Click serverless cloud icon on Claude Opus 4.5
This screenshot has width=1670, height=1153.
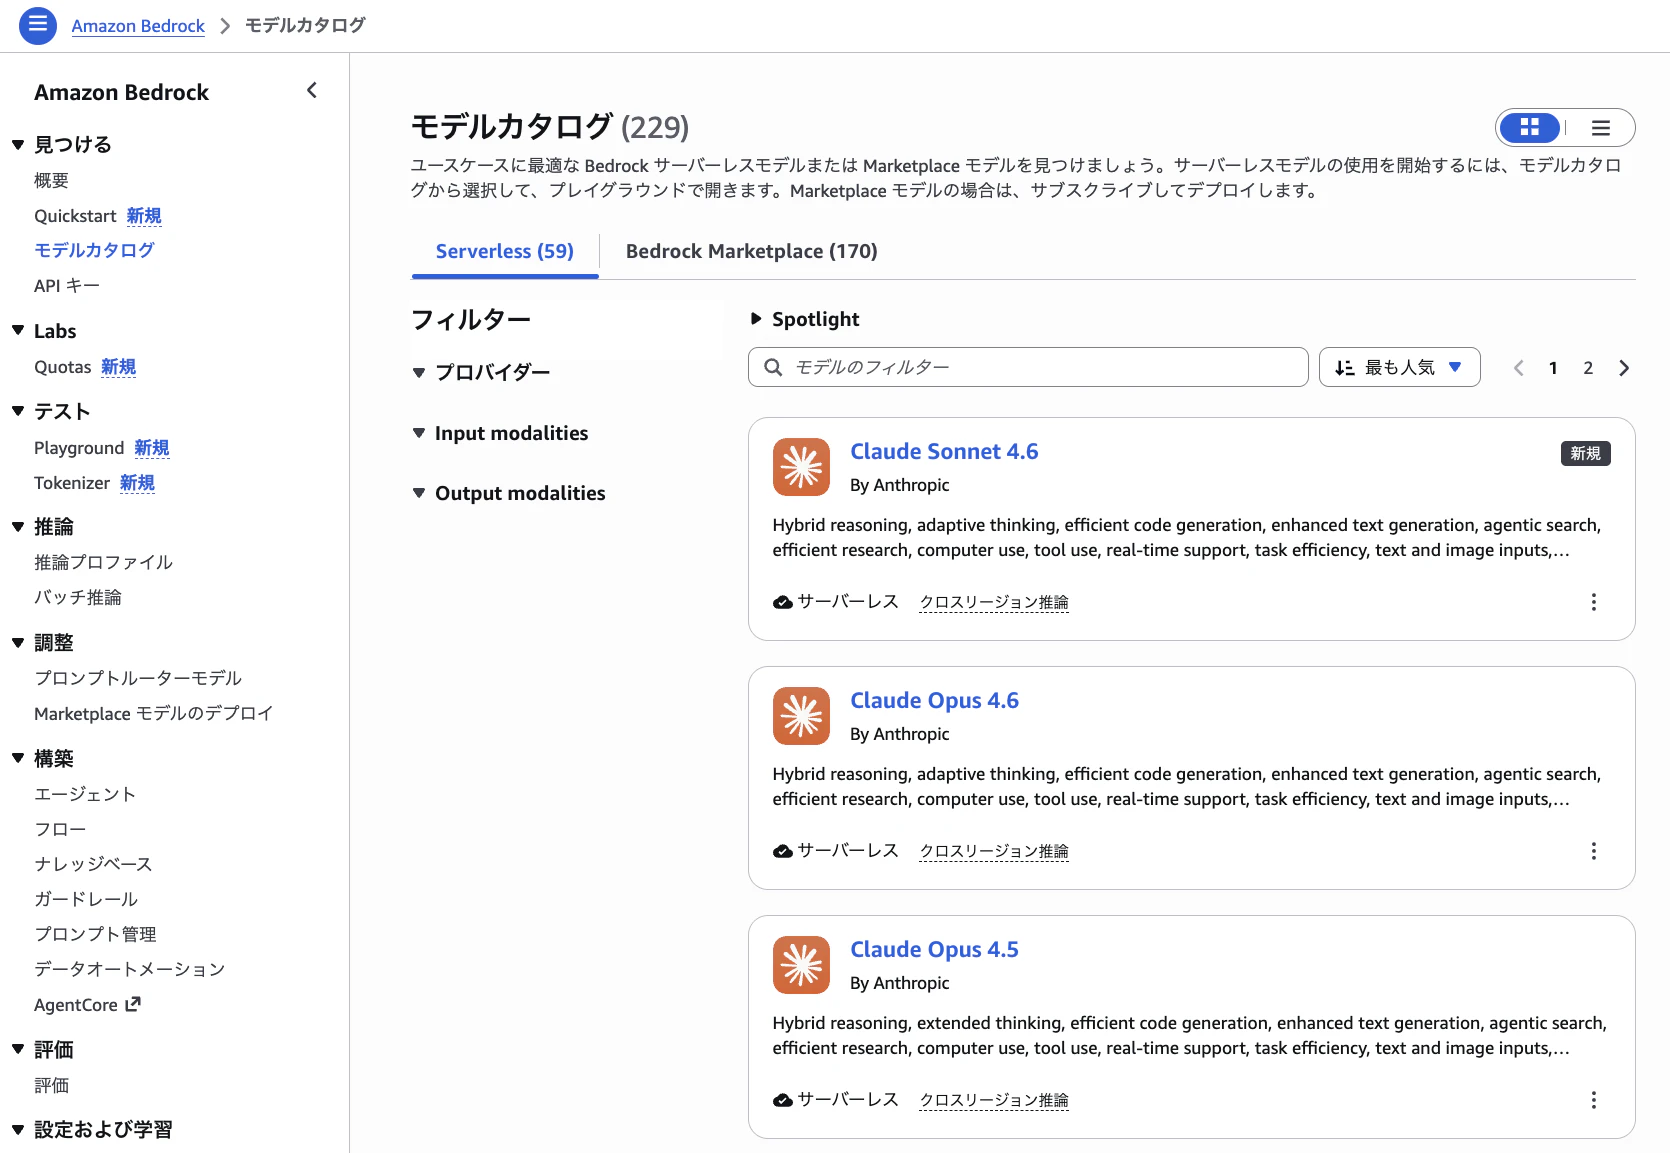[783, 1100]
